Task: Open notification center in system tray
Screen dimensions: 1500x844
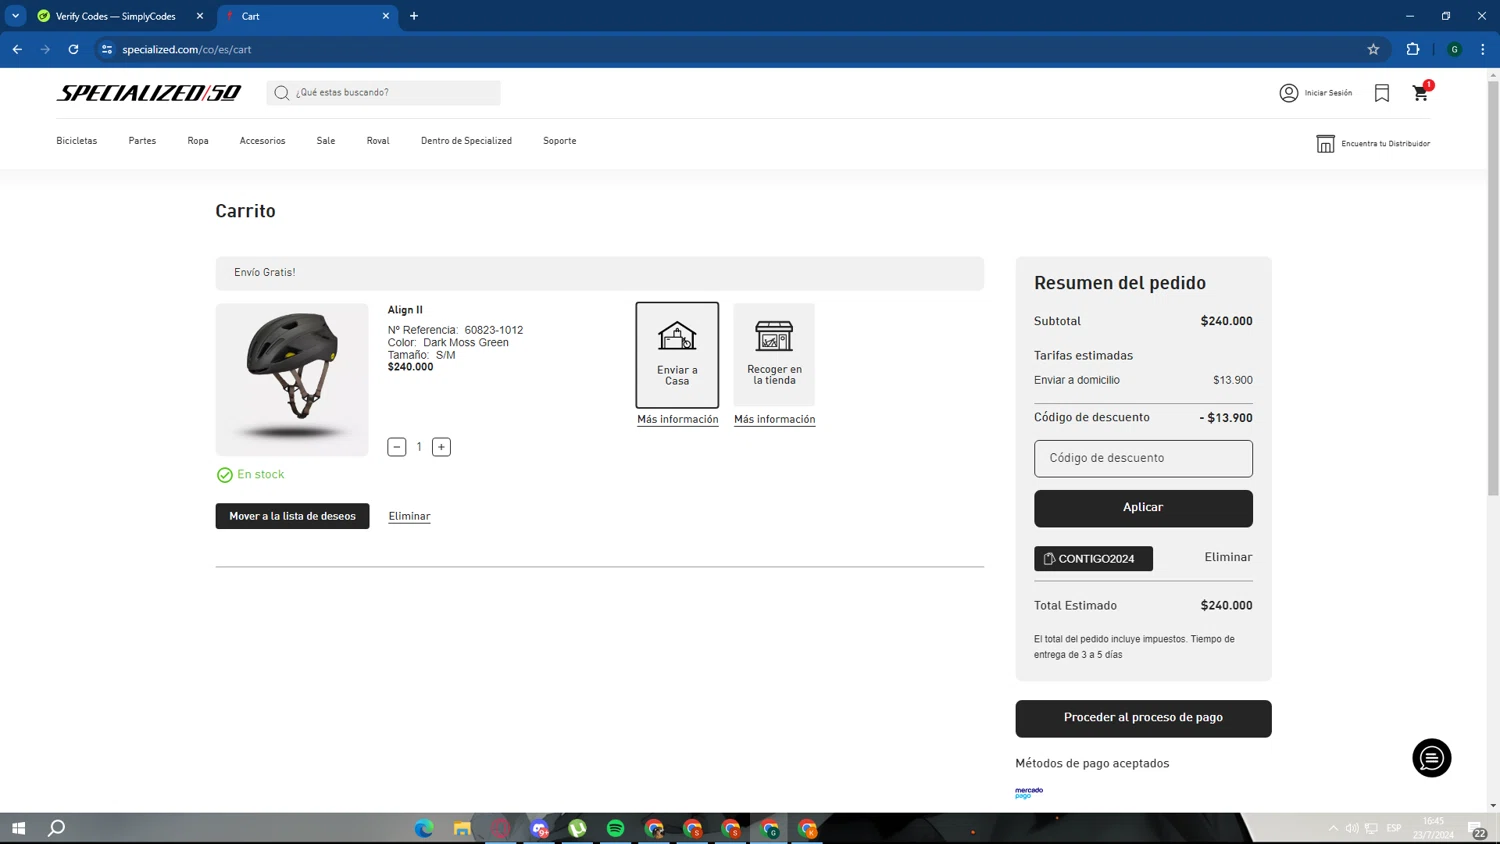Action: click(1477, 828)
